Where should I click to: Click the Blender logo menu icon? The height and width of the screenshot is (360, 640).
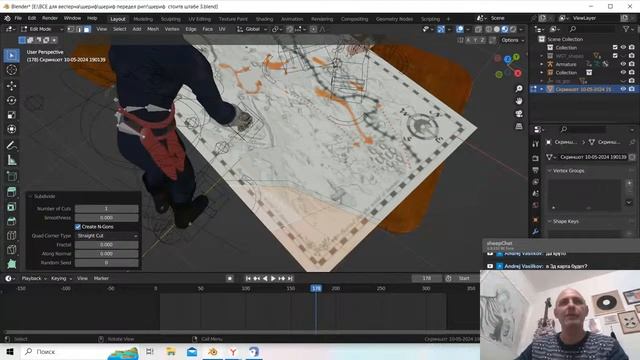7,18
